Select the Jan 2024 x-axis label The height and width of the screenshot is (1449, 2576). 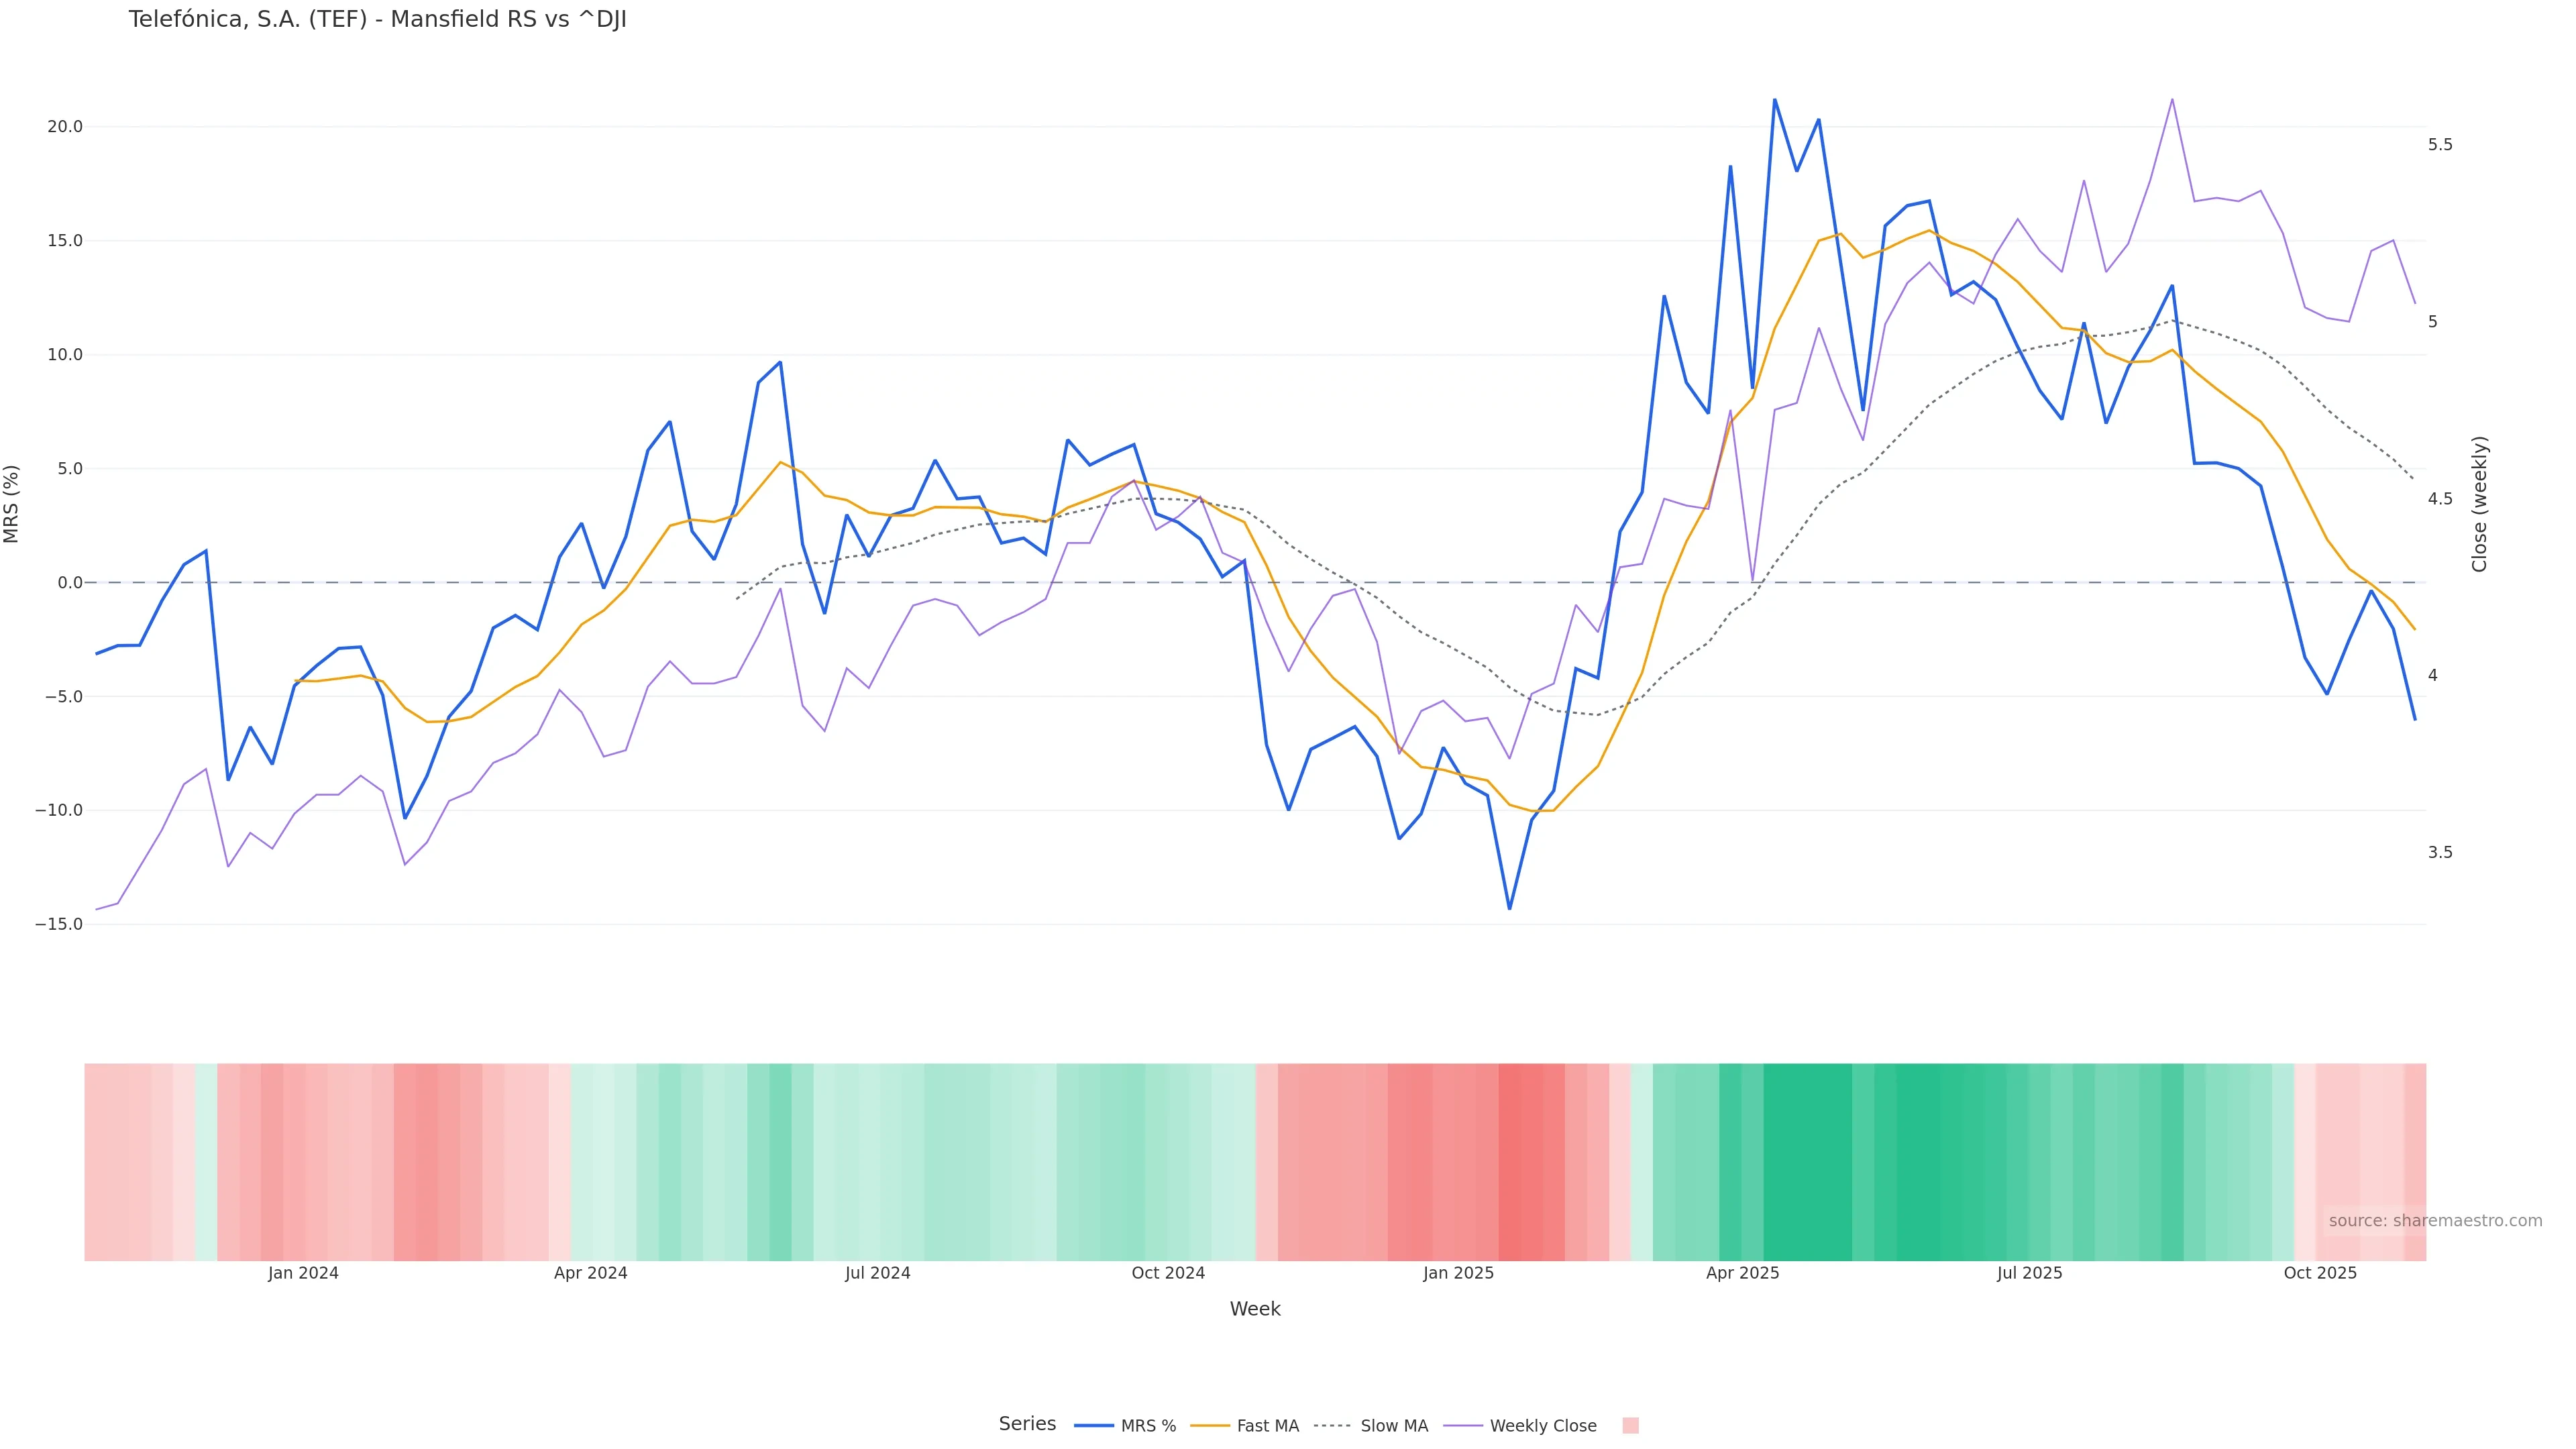click(x=303, y=1273)
